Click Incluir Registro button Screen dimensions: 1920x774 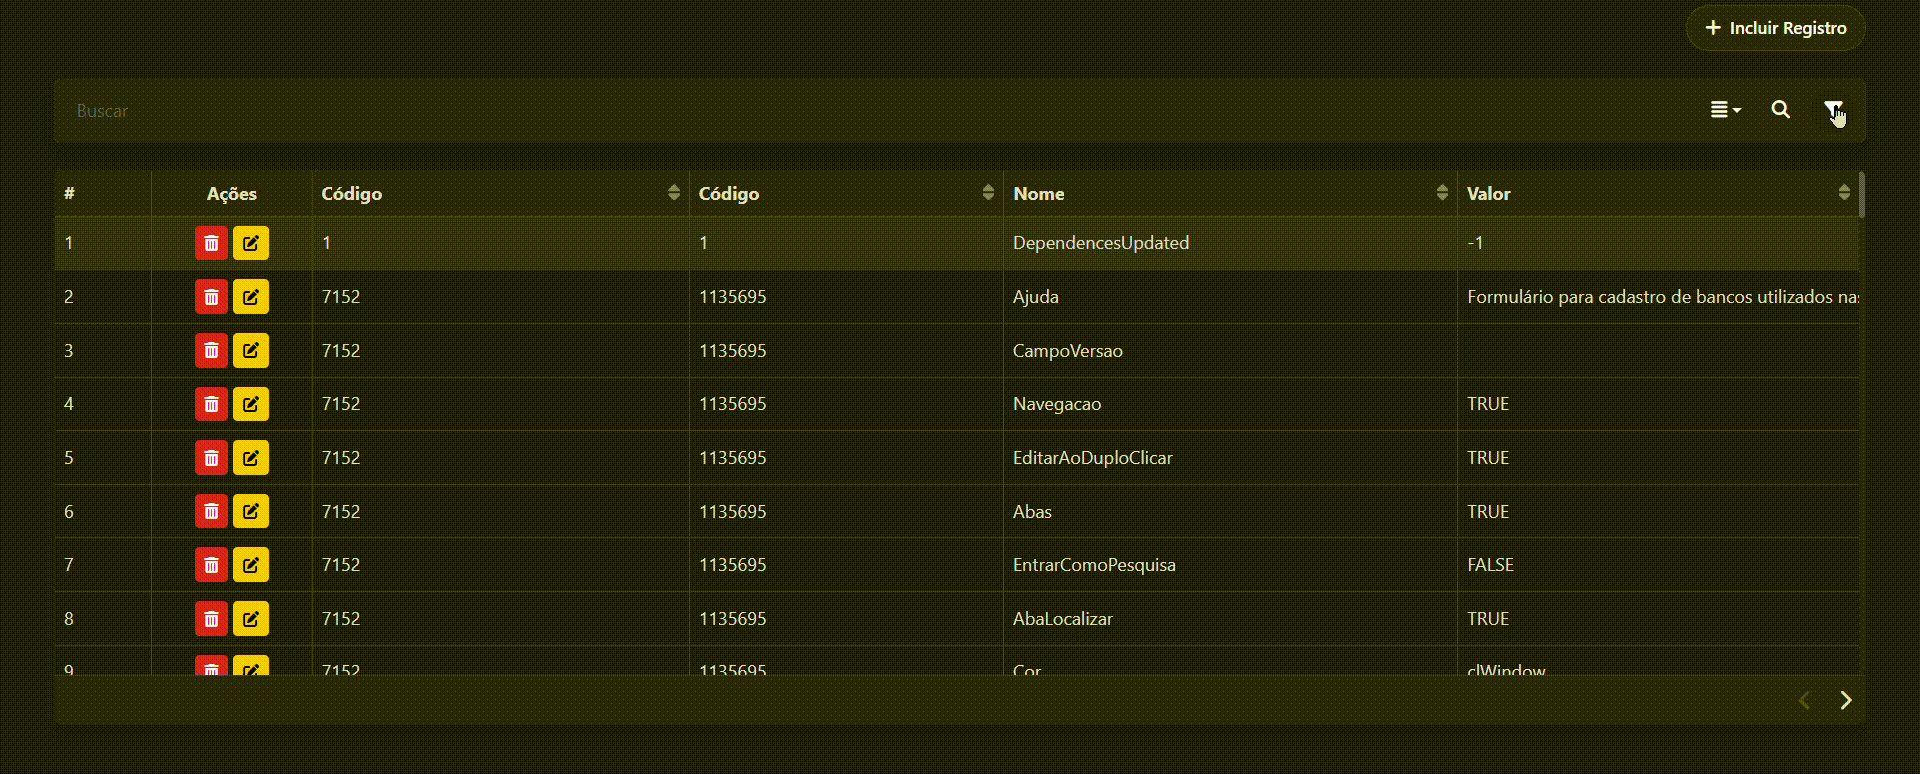(x=1775, y=28)
